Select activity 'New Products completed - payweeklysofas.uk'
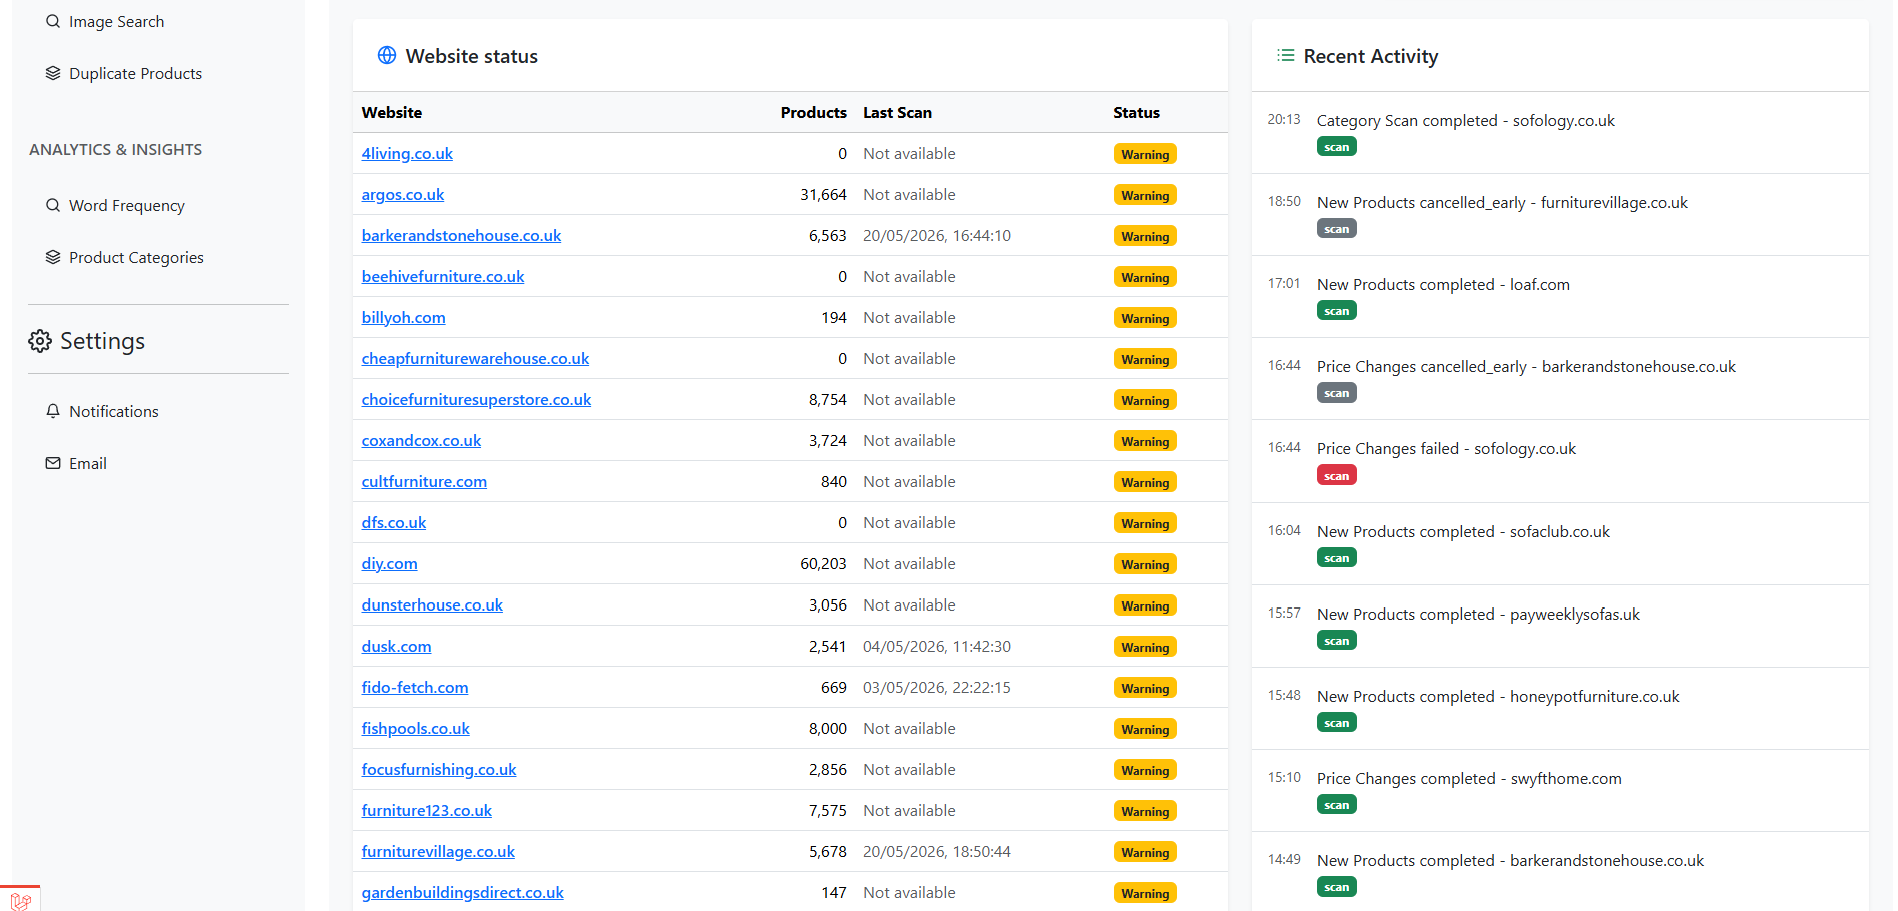The height and width of the screenshot is (911, 1898). [1478, 614]
